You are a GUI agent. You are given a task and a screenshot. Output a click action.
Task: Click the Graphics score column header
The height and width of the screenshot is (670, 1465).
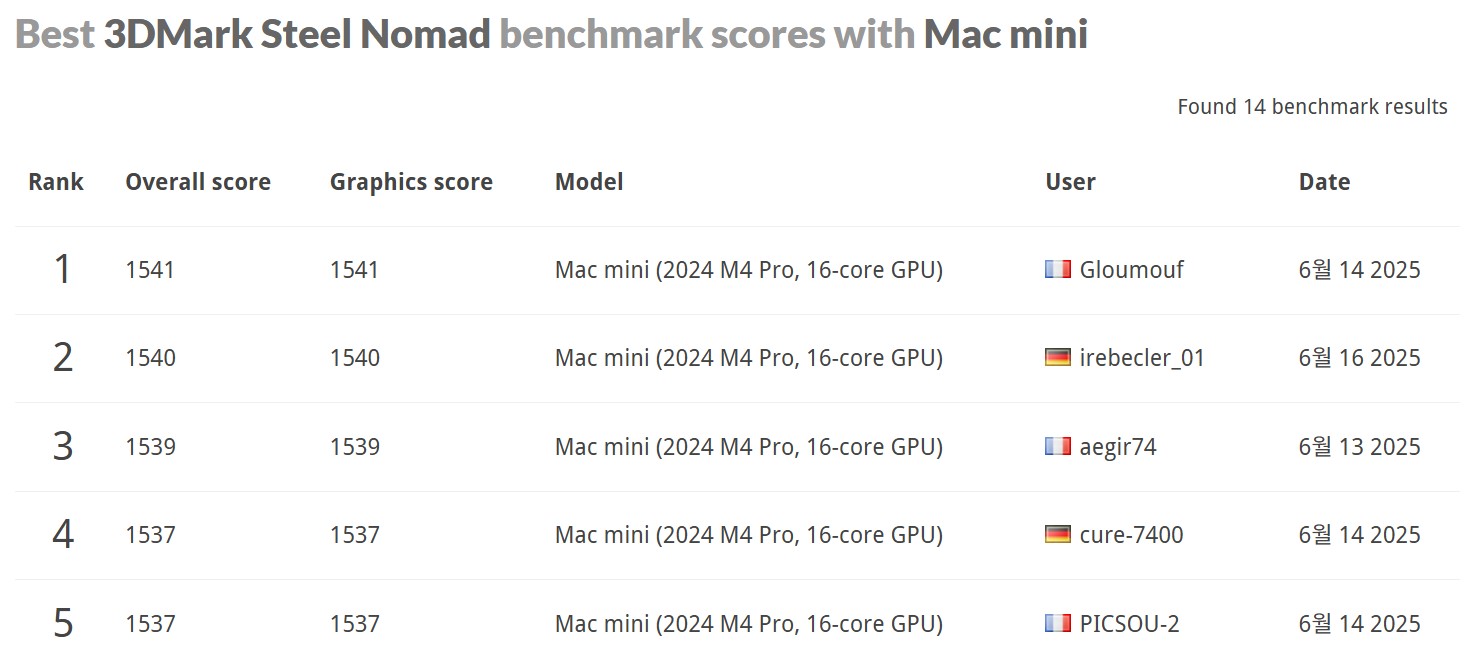(411, 182)
